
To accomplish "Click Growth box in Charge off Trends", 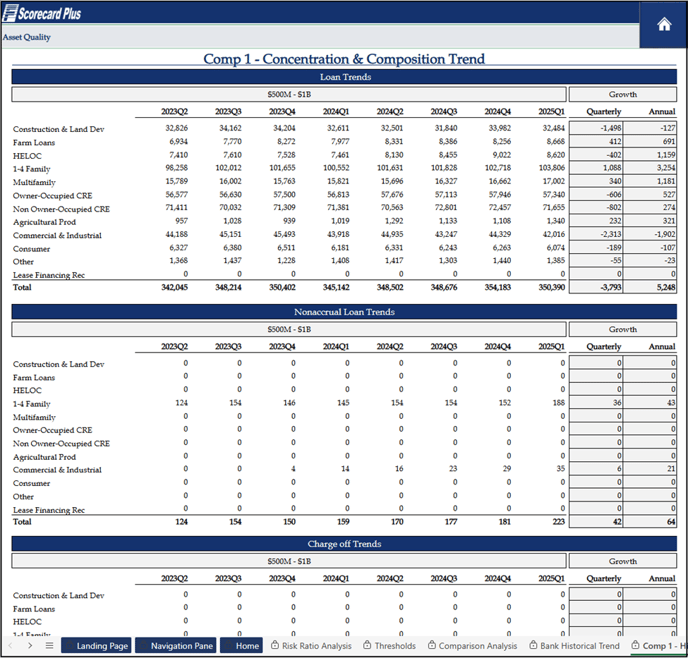I will click(623, 561).
